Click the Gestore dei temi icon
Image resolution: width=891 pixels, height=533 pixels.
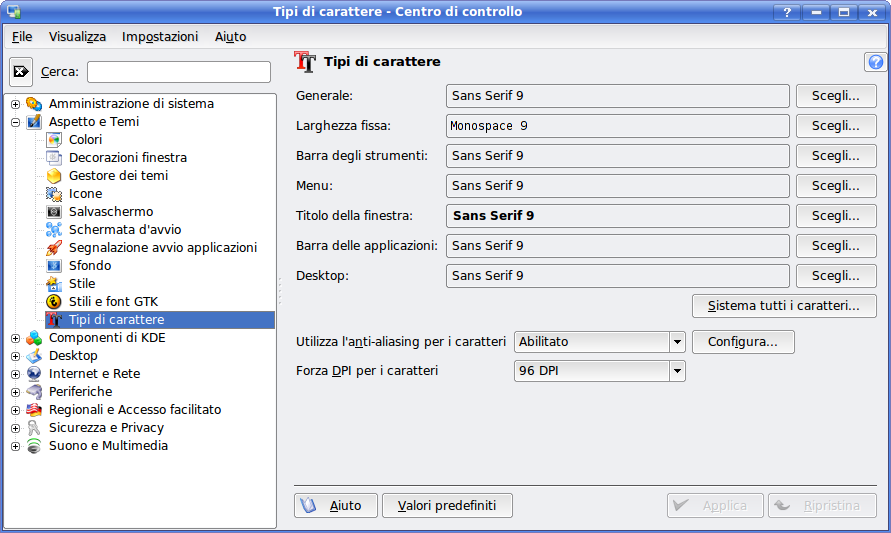click(x=54, y=175)
